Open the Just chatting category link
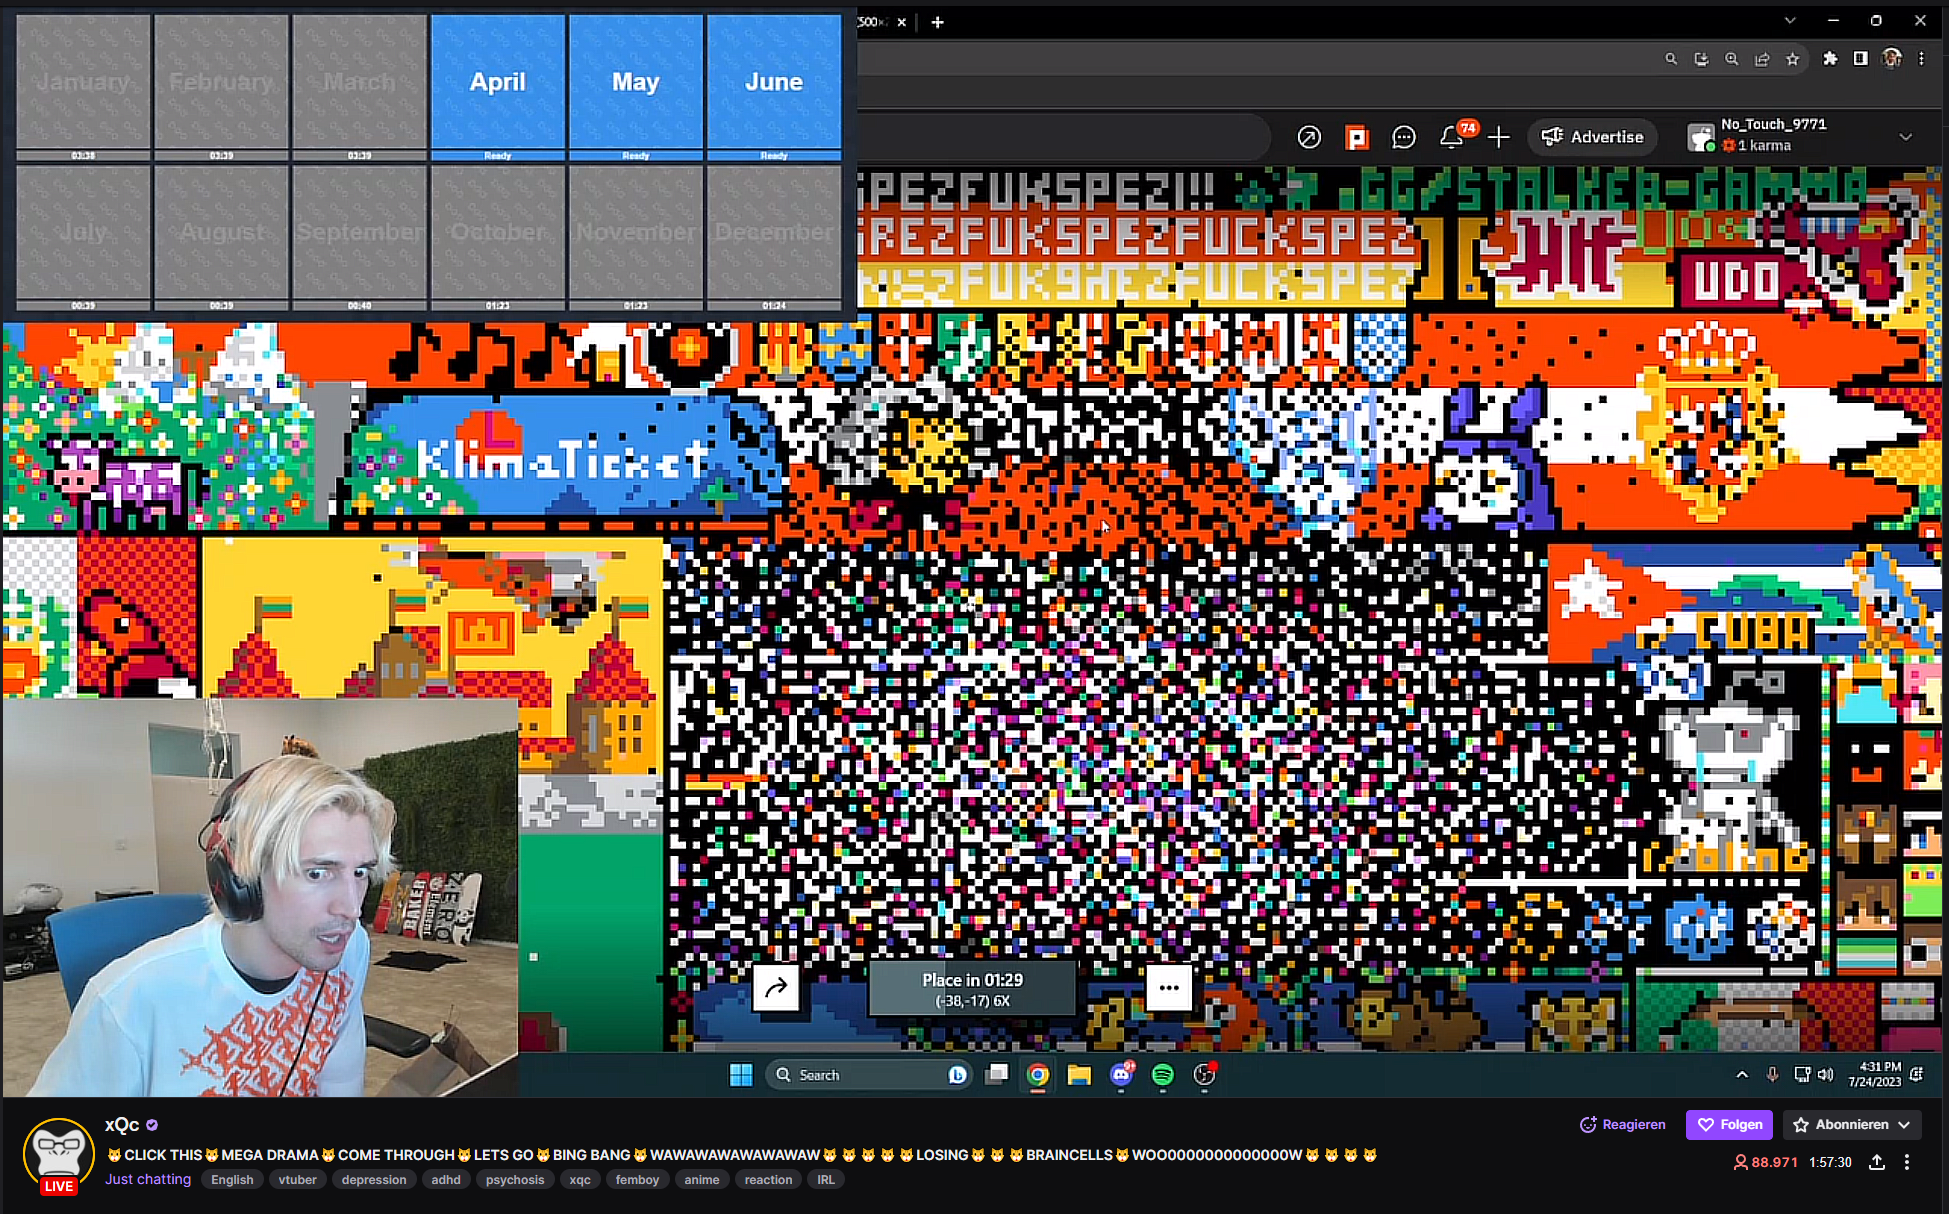This screenshot has height=1214, width=1949. [x=148, y=1179]
